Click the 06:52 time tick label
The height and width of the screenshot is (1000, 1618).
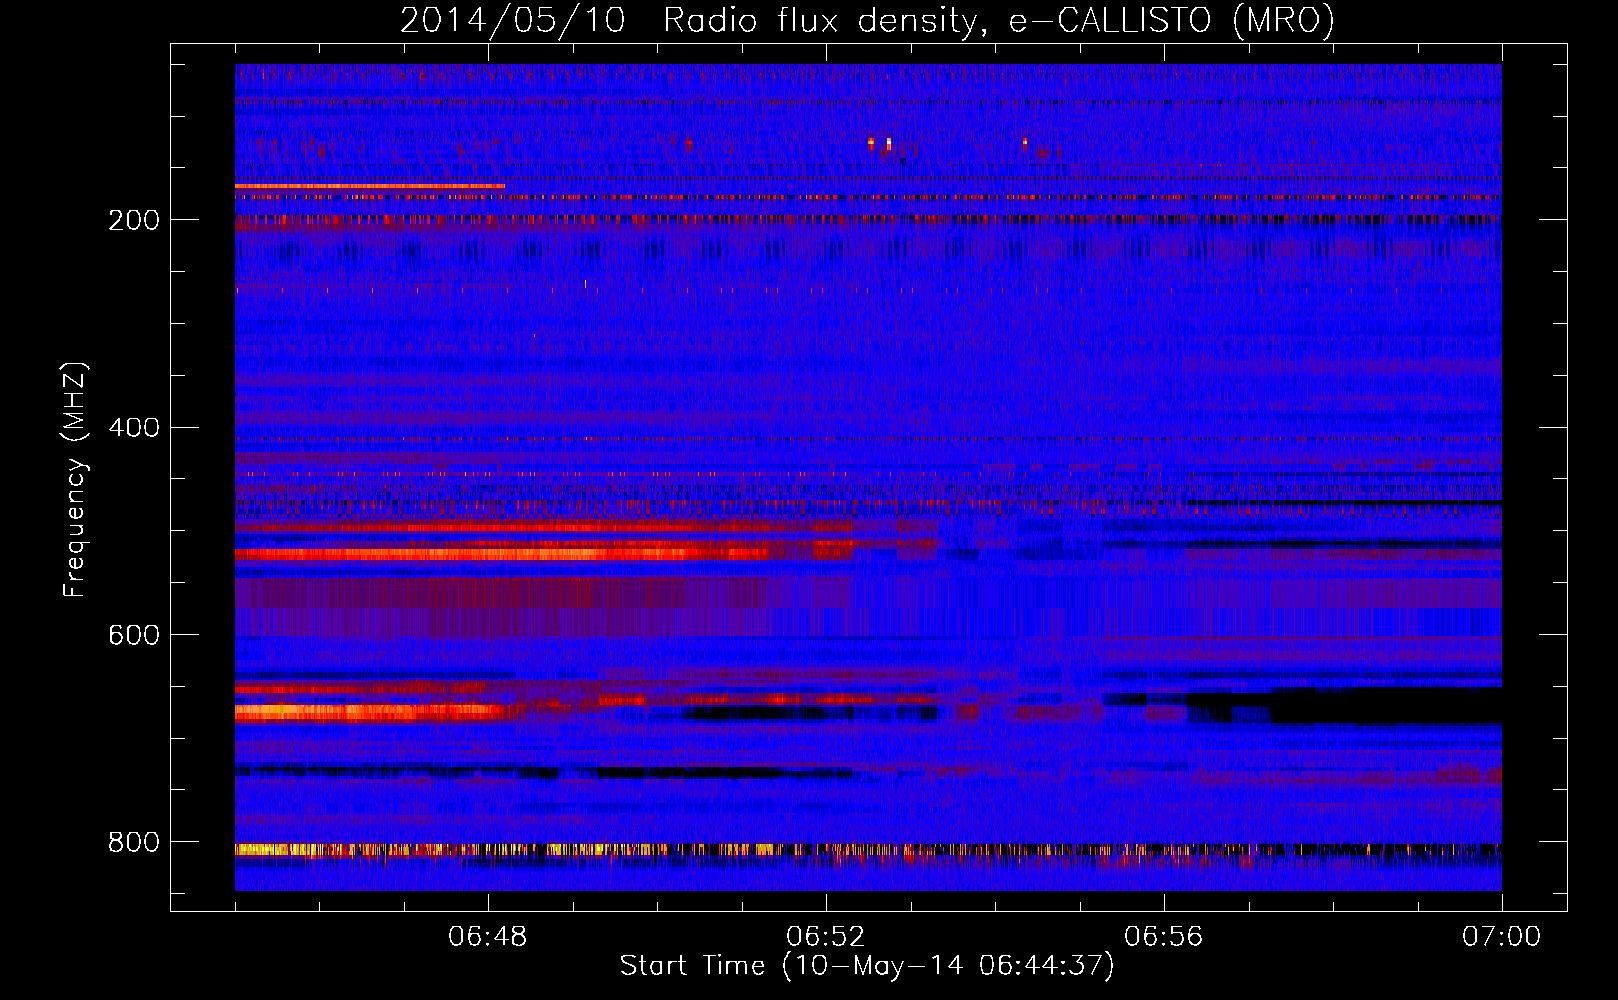(826, 937)
